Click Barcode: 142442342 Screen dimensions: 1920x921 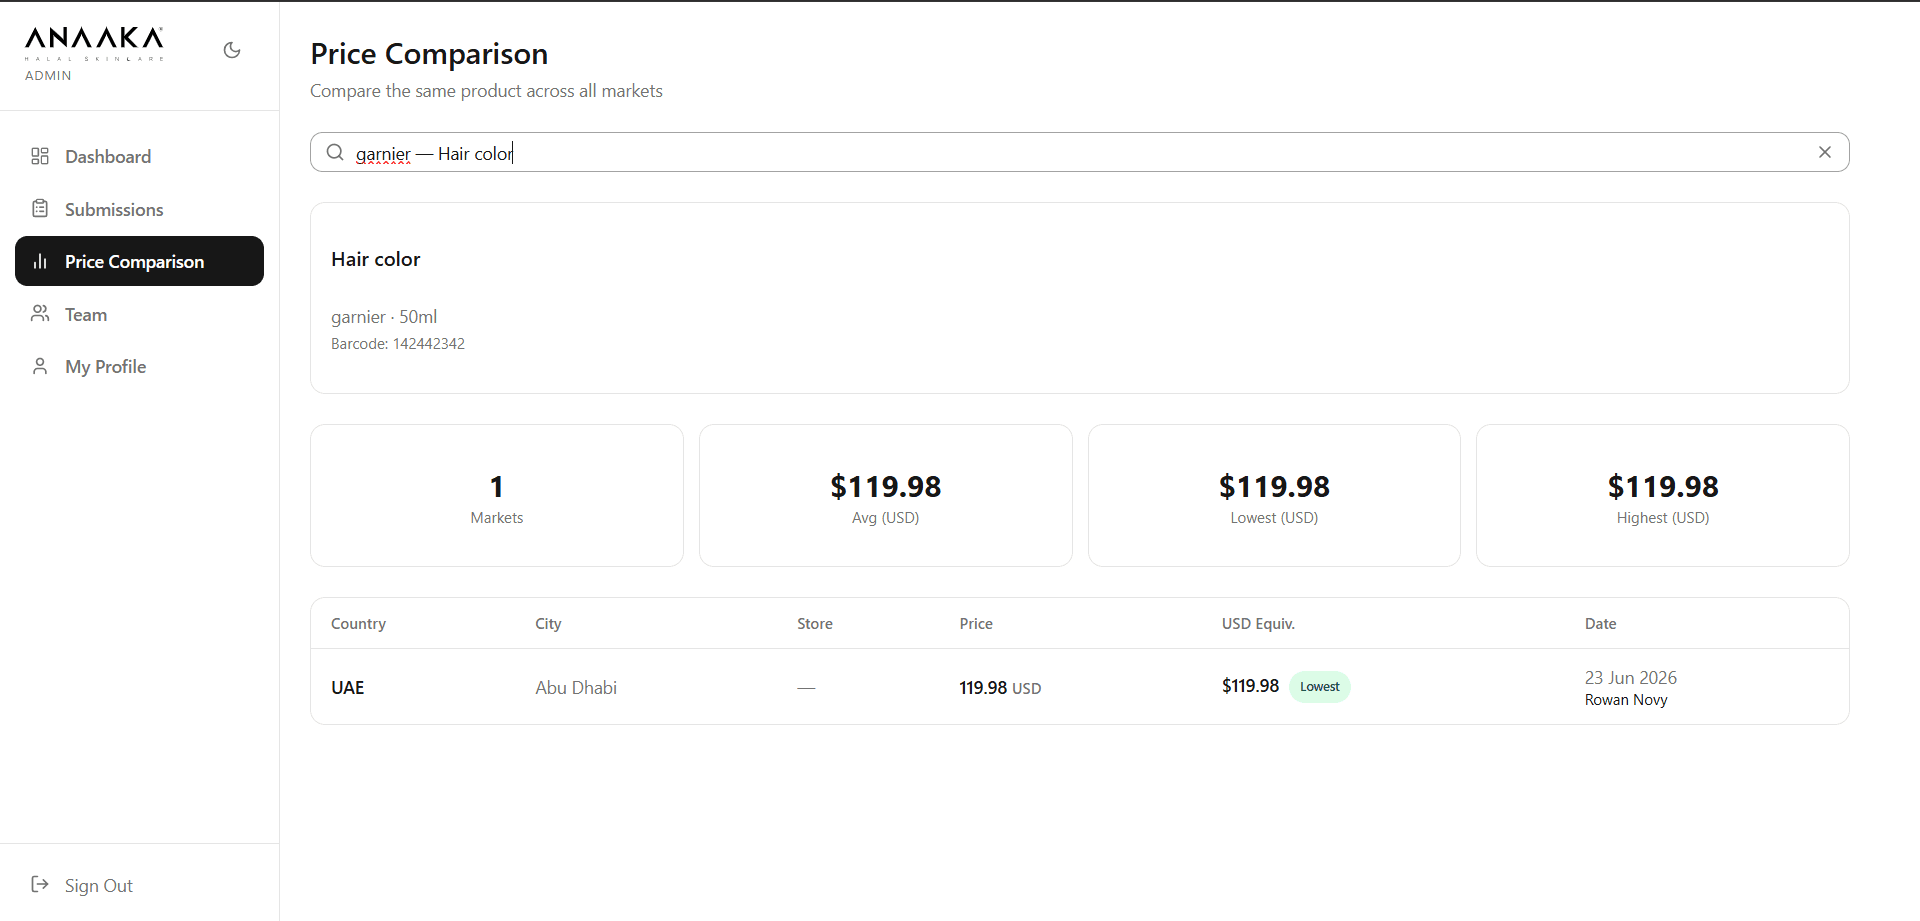398,344
